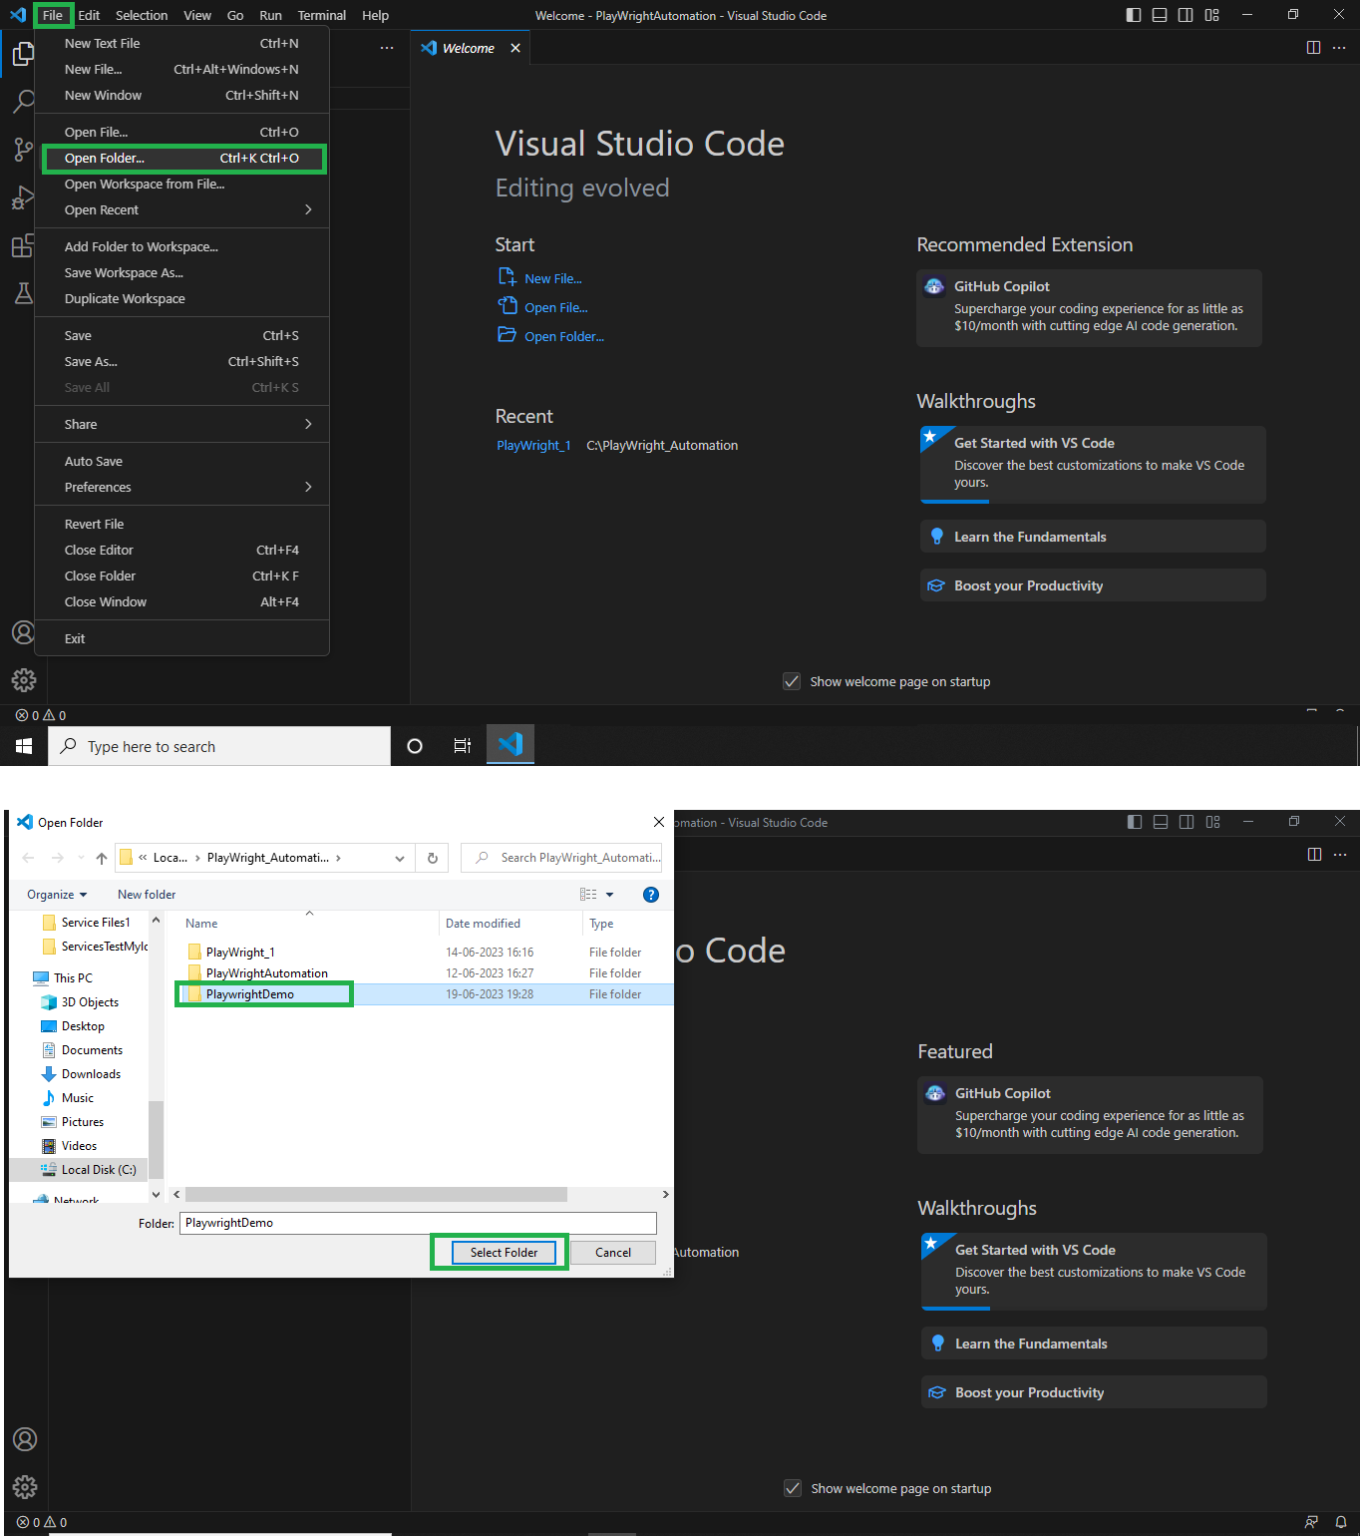The height and width of the screenshot is (1536, 1360).
Task: Open the address path history dropdown arrow
Action: (400, 858)
